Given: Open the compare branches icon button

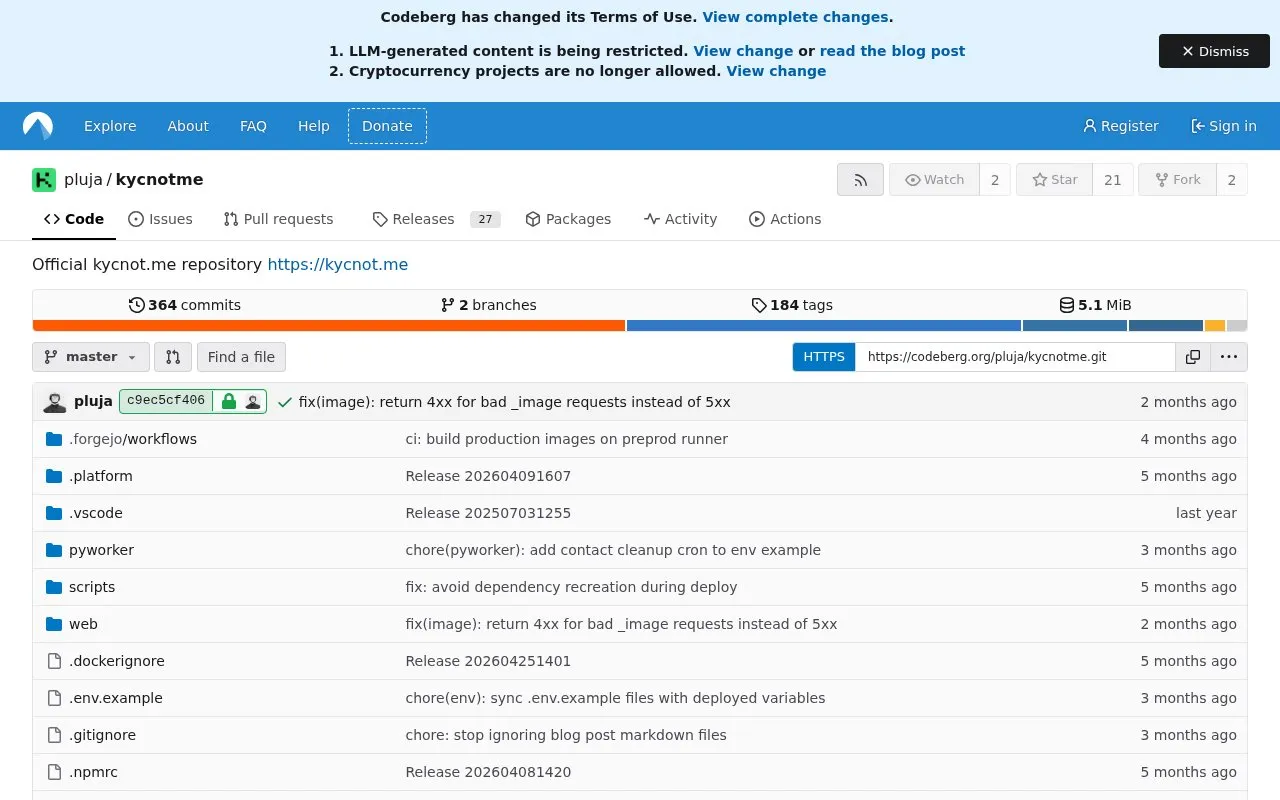Looking at the screenshot, I should [x=172, y=357].
